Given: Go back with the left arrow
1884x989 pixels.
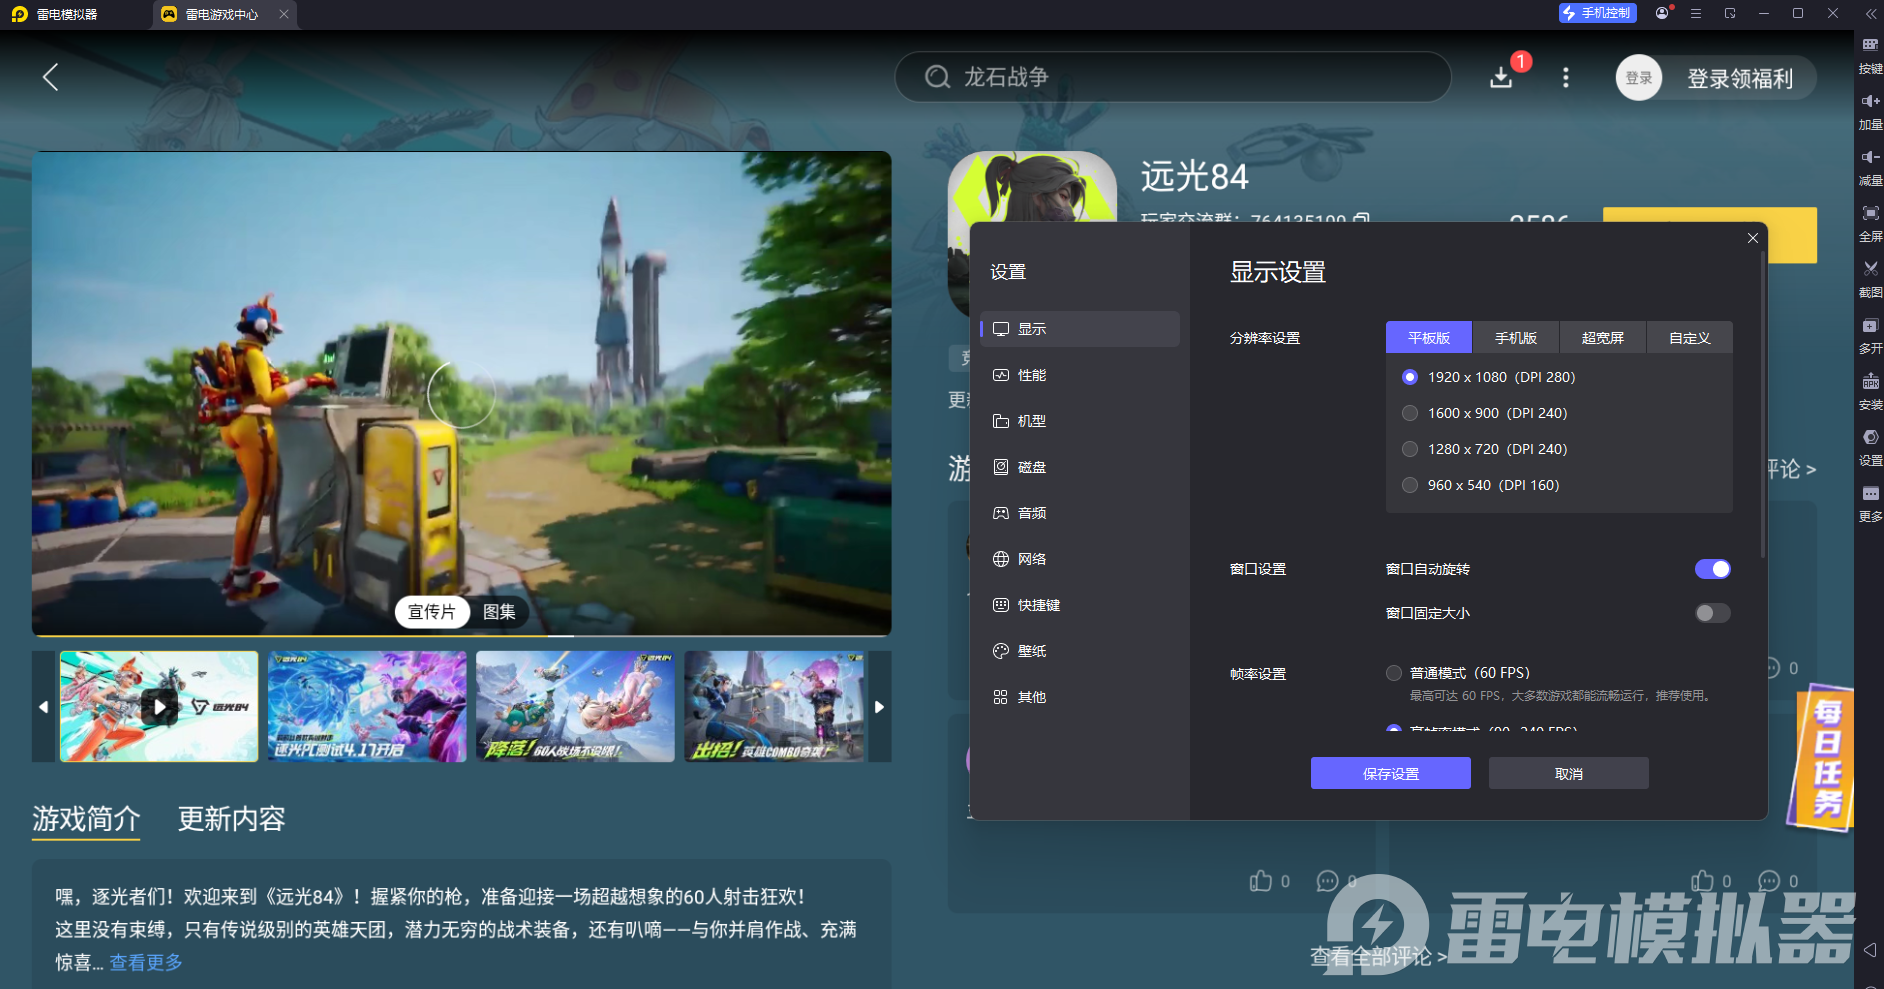Looking at the screenshot, I should coord(51,77).
